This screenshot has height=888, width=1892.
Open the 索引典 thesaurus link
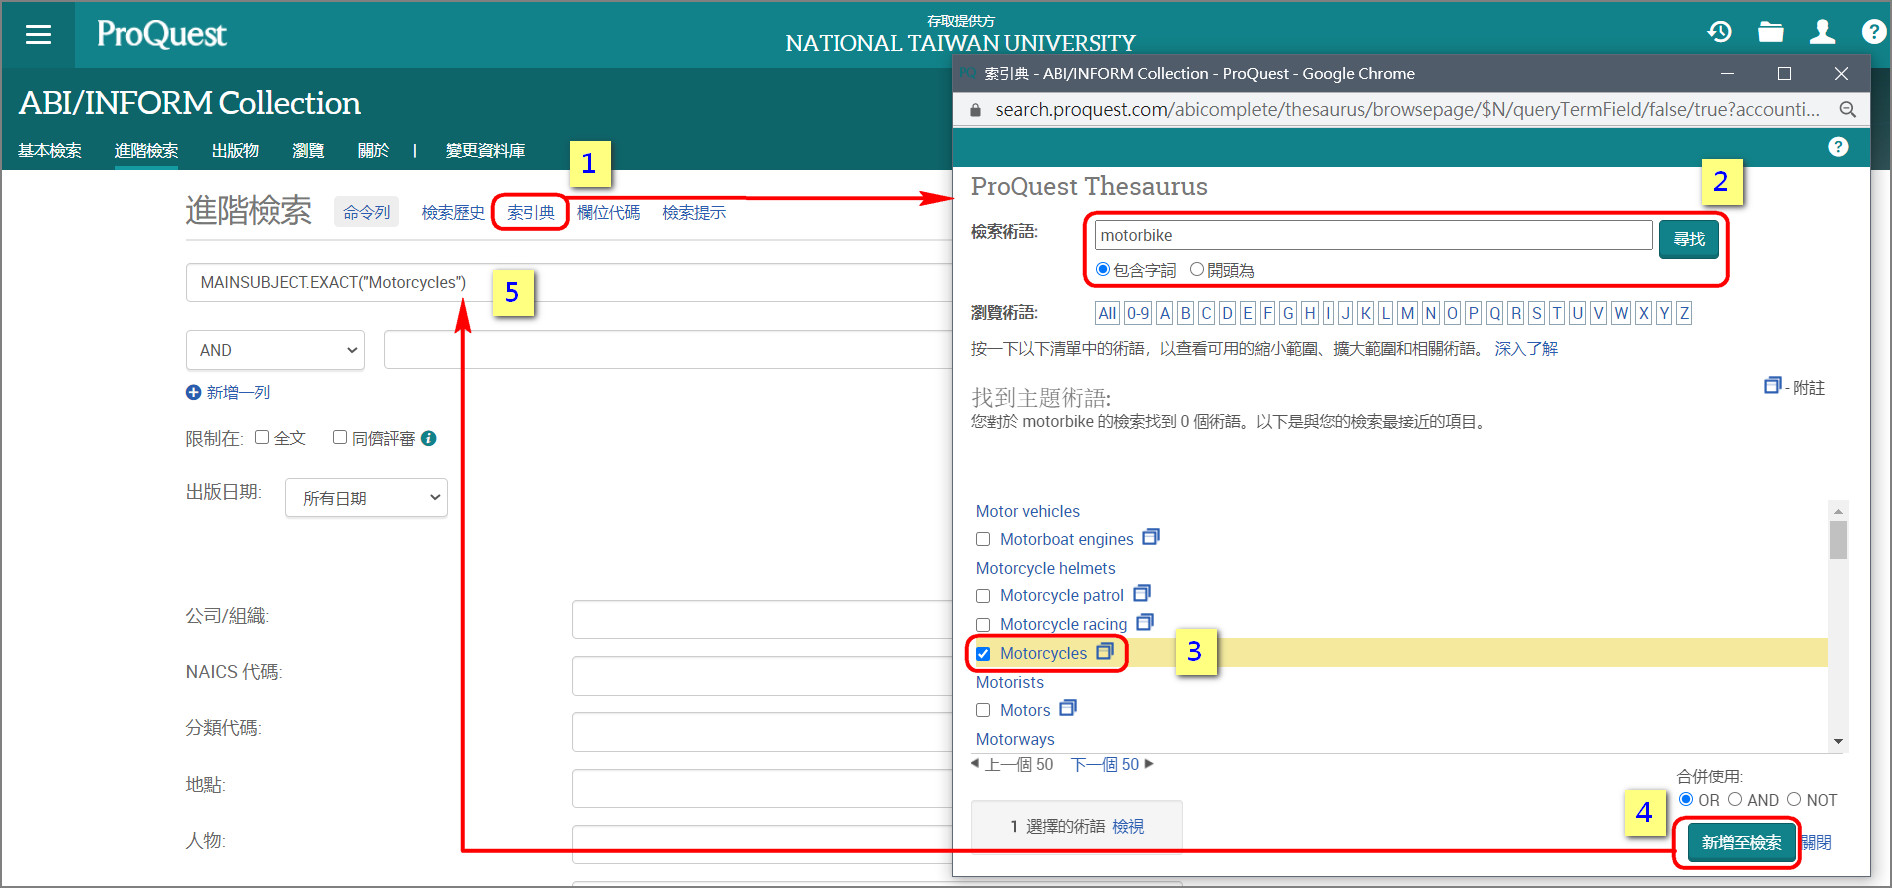coord(531,212)
